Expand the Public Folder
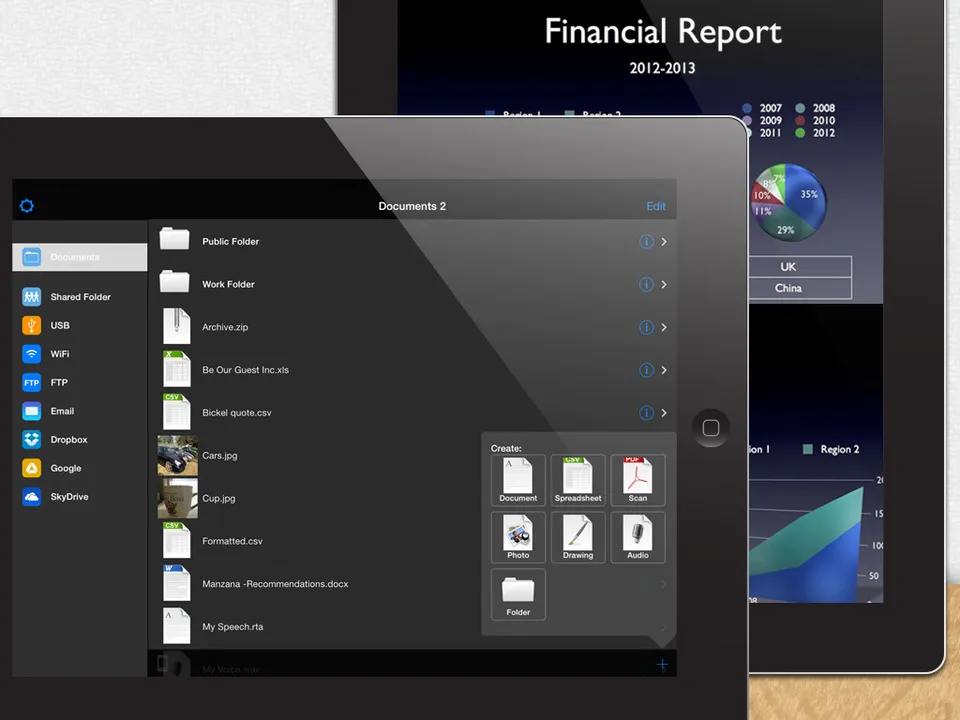The image size is (960, 720). pyautogui.click(x=663, y=241)
